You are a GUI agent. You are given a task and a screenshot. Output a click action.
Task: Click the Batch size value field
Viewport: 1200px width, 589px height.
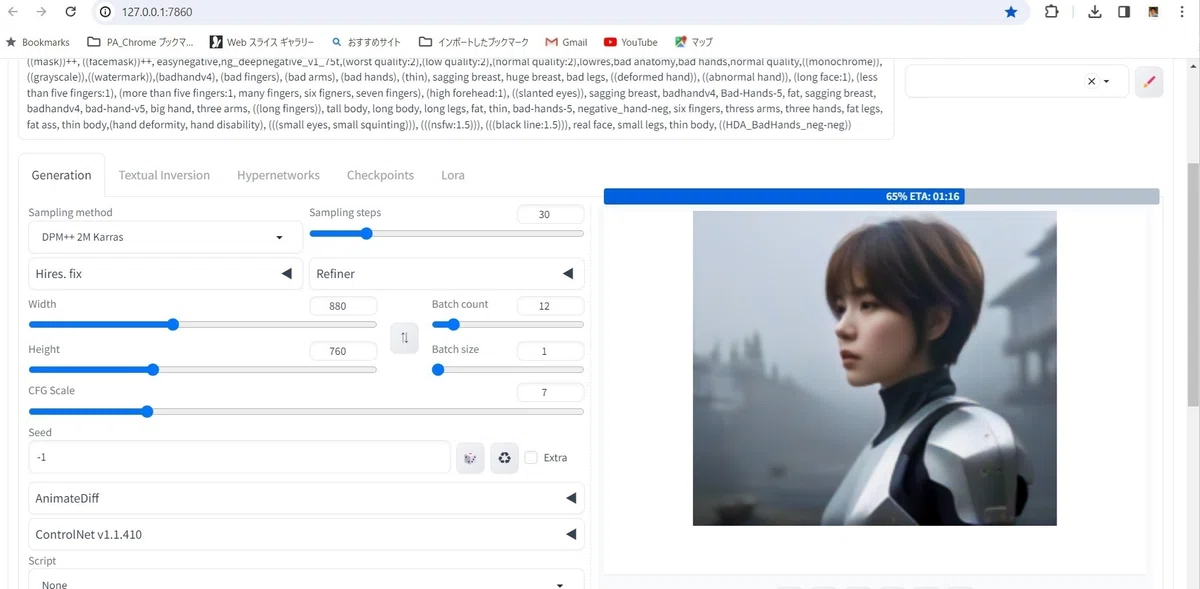click(x=550, y=352)
